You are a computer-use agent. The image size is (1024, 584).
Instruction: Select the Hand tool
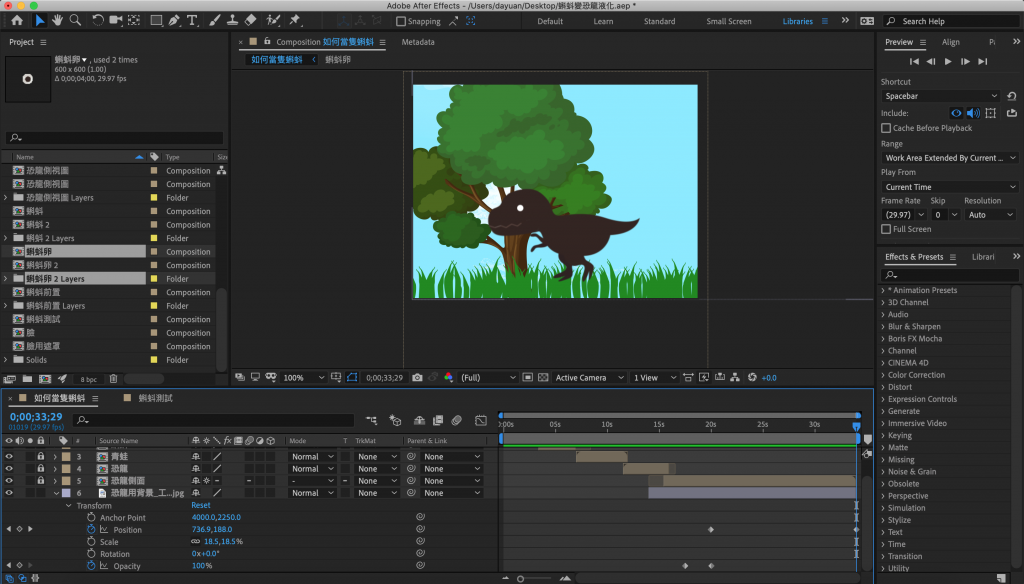[x=58, y=20]
